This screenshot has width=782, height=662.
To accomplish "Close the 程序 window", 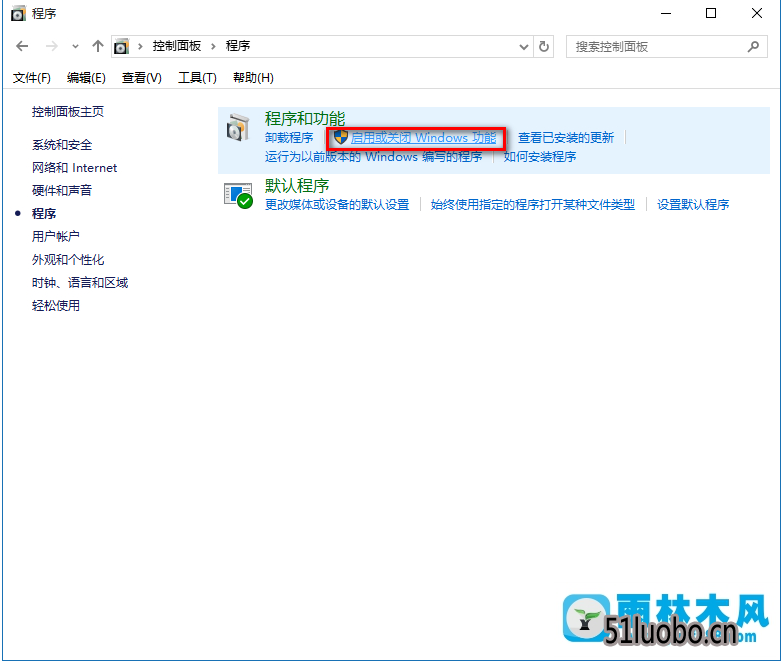I will tap(757, 13).
